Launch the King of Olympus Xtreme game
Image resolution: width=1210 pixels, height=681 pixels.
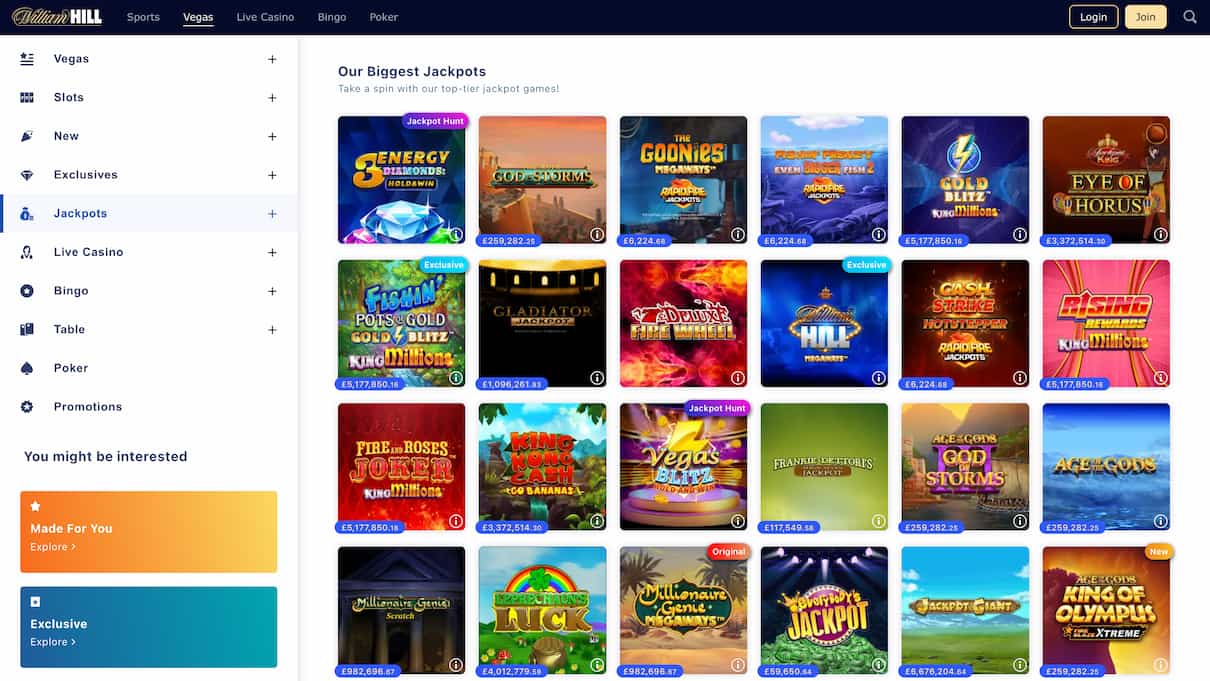[1106, 611]
